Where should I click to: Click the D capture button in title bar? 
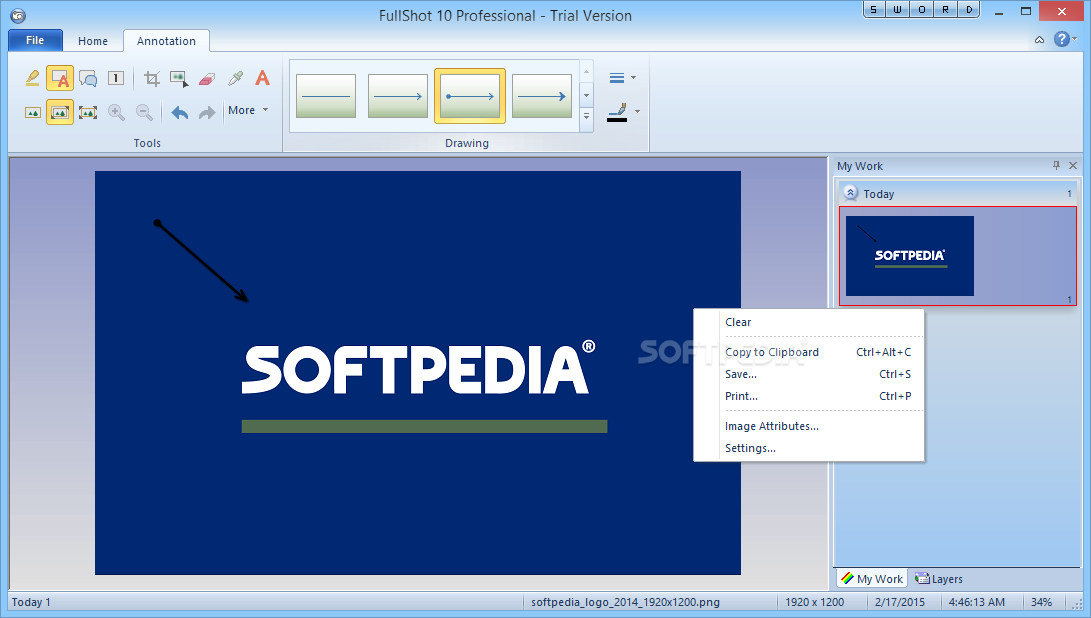tap(969, 10)
